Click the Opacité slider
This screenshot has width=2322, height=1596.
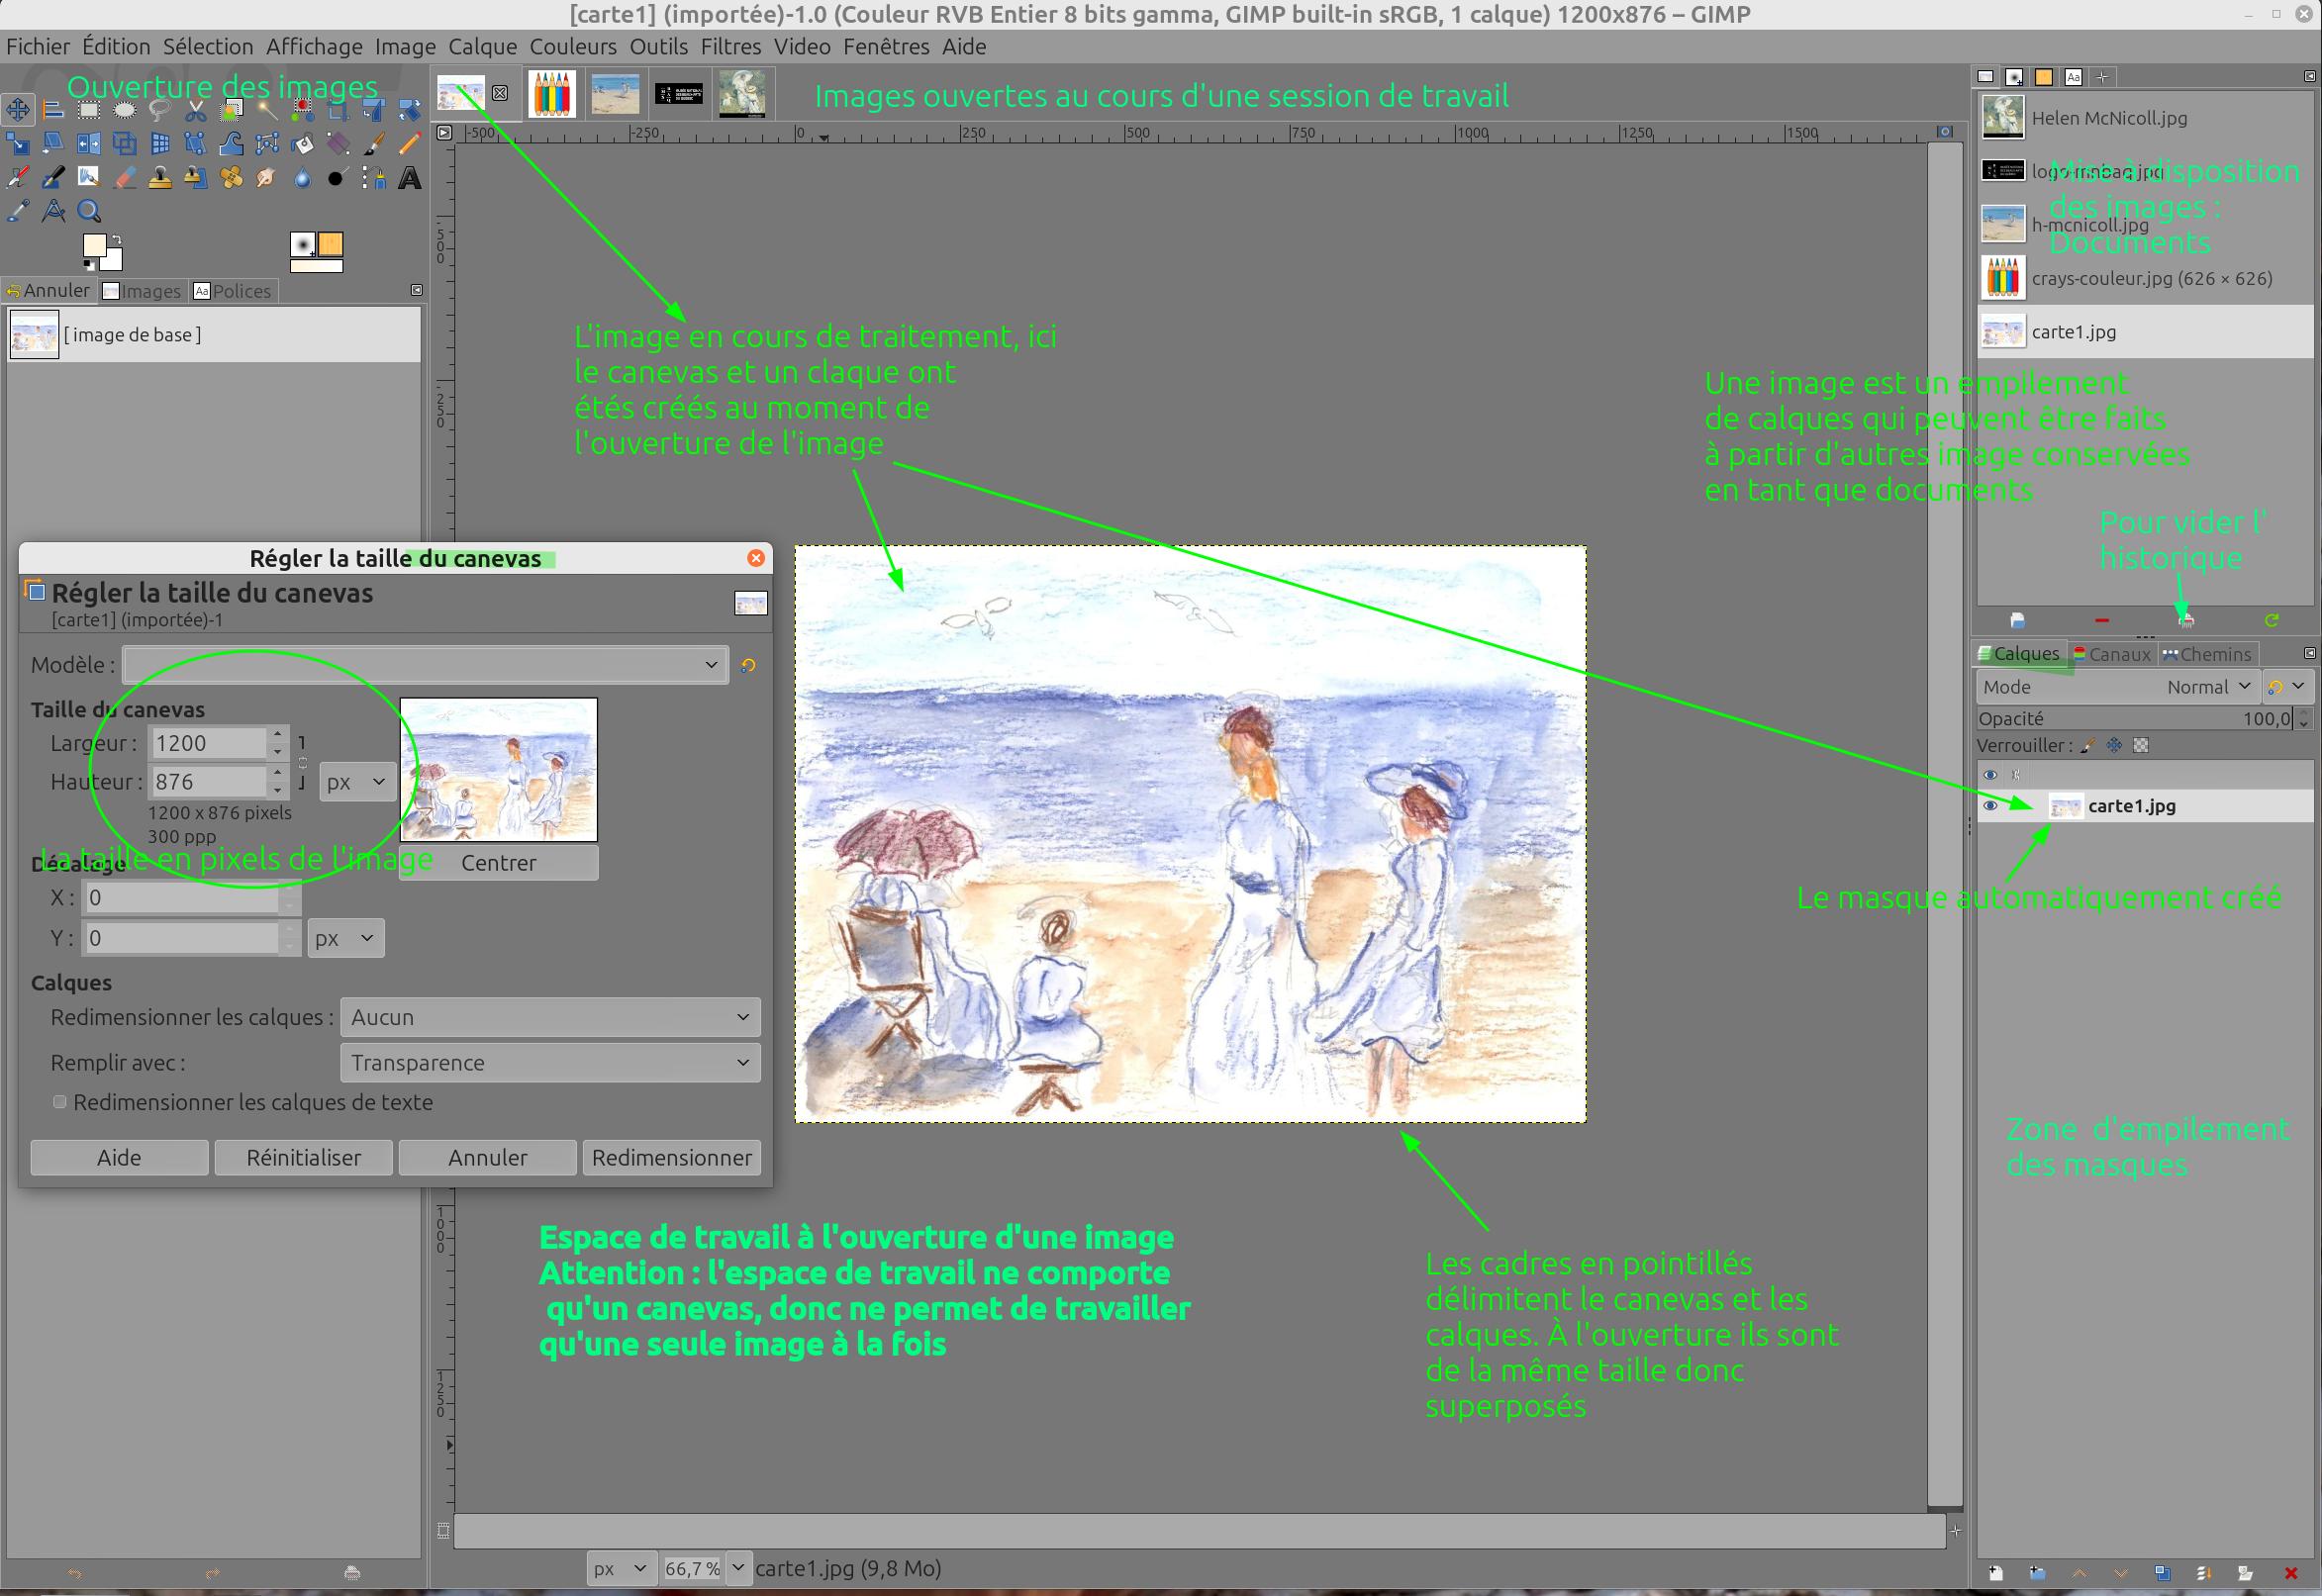pyautogui.click(x=2135, y=718)
